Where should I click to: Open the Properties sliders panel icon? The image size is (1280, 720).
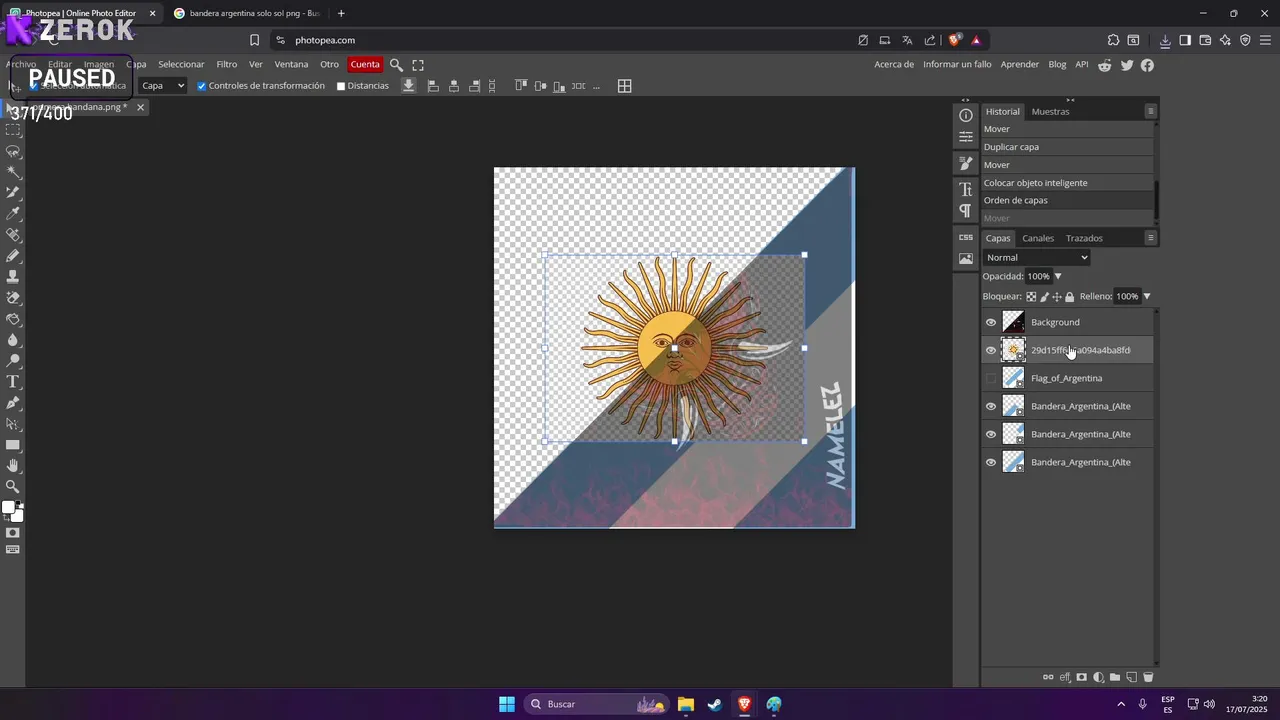tap(965, 137)
